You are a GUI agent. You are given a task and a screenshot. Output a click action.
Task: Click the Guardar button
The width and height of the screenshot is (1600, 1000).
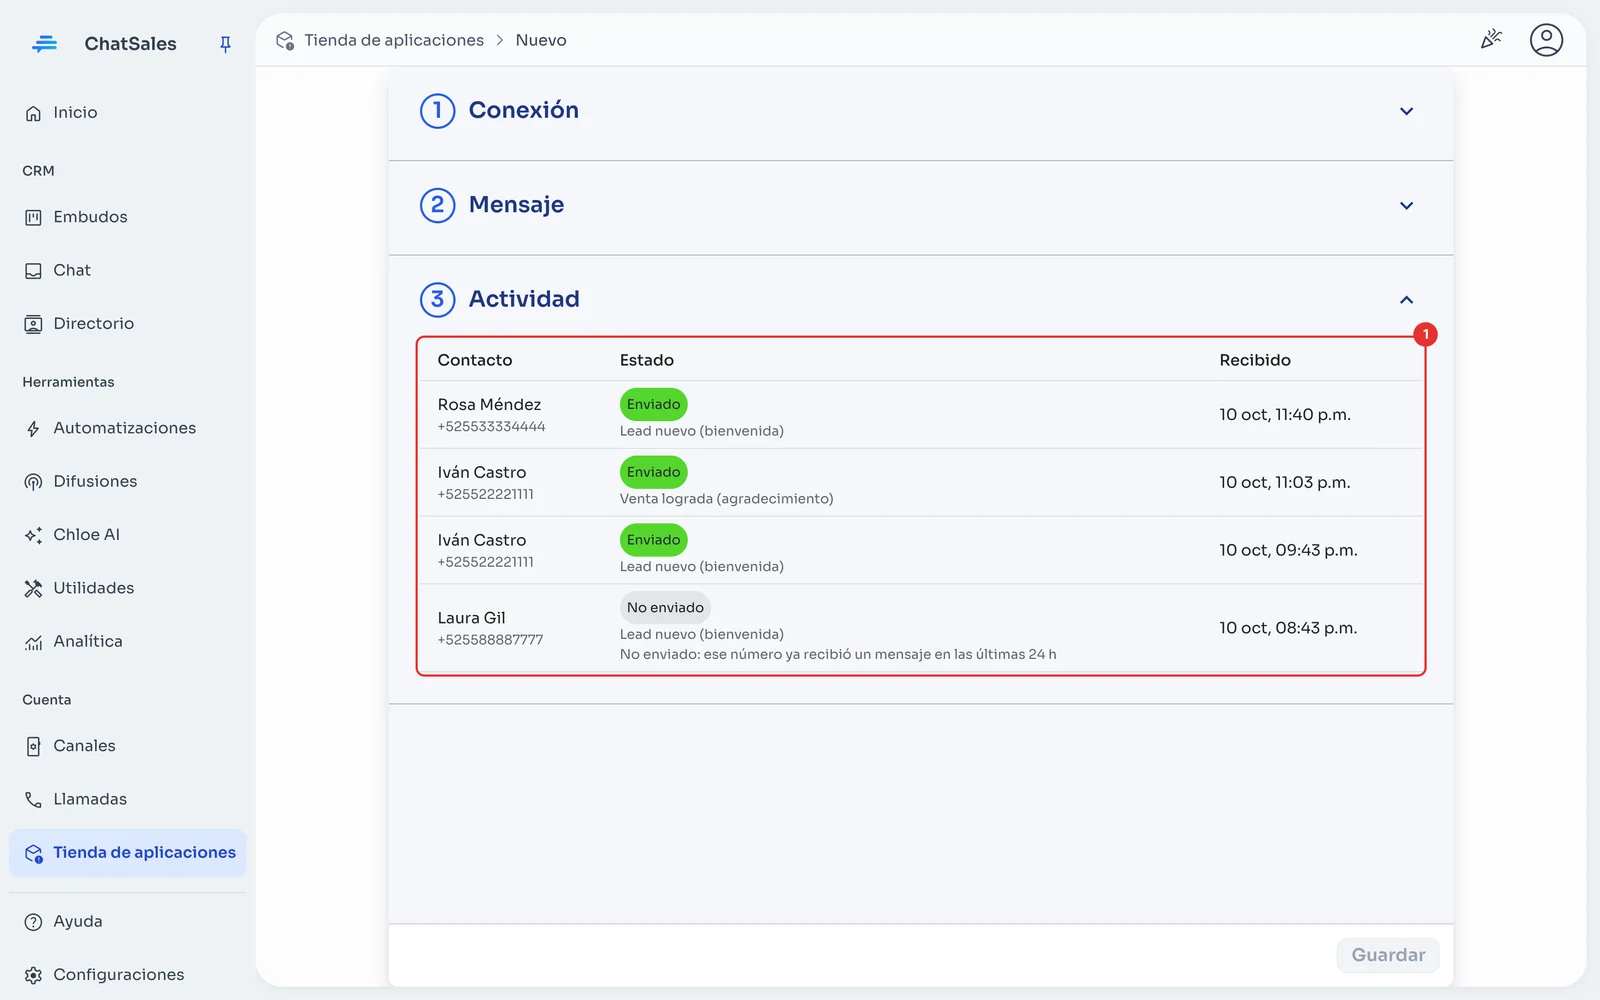coord(1388,955)
